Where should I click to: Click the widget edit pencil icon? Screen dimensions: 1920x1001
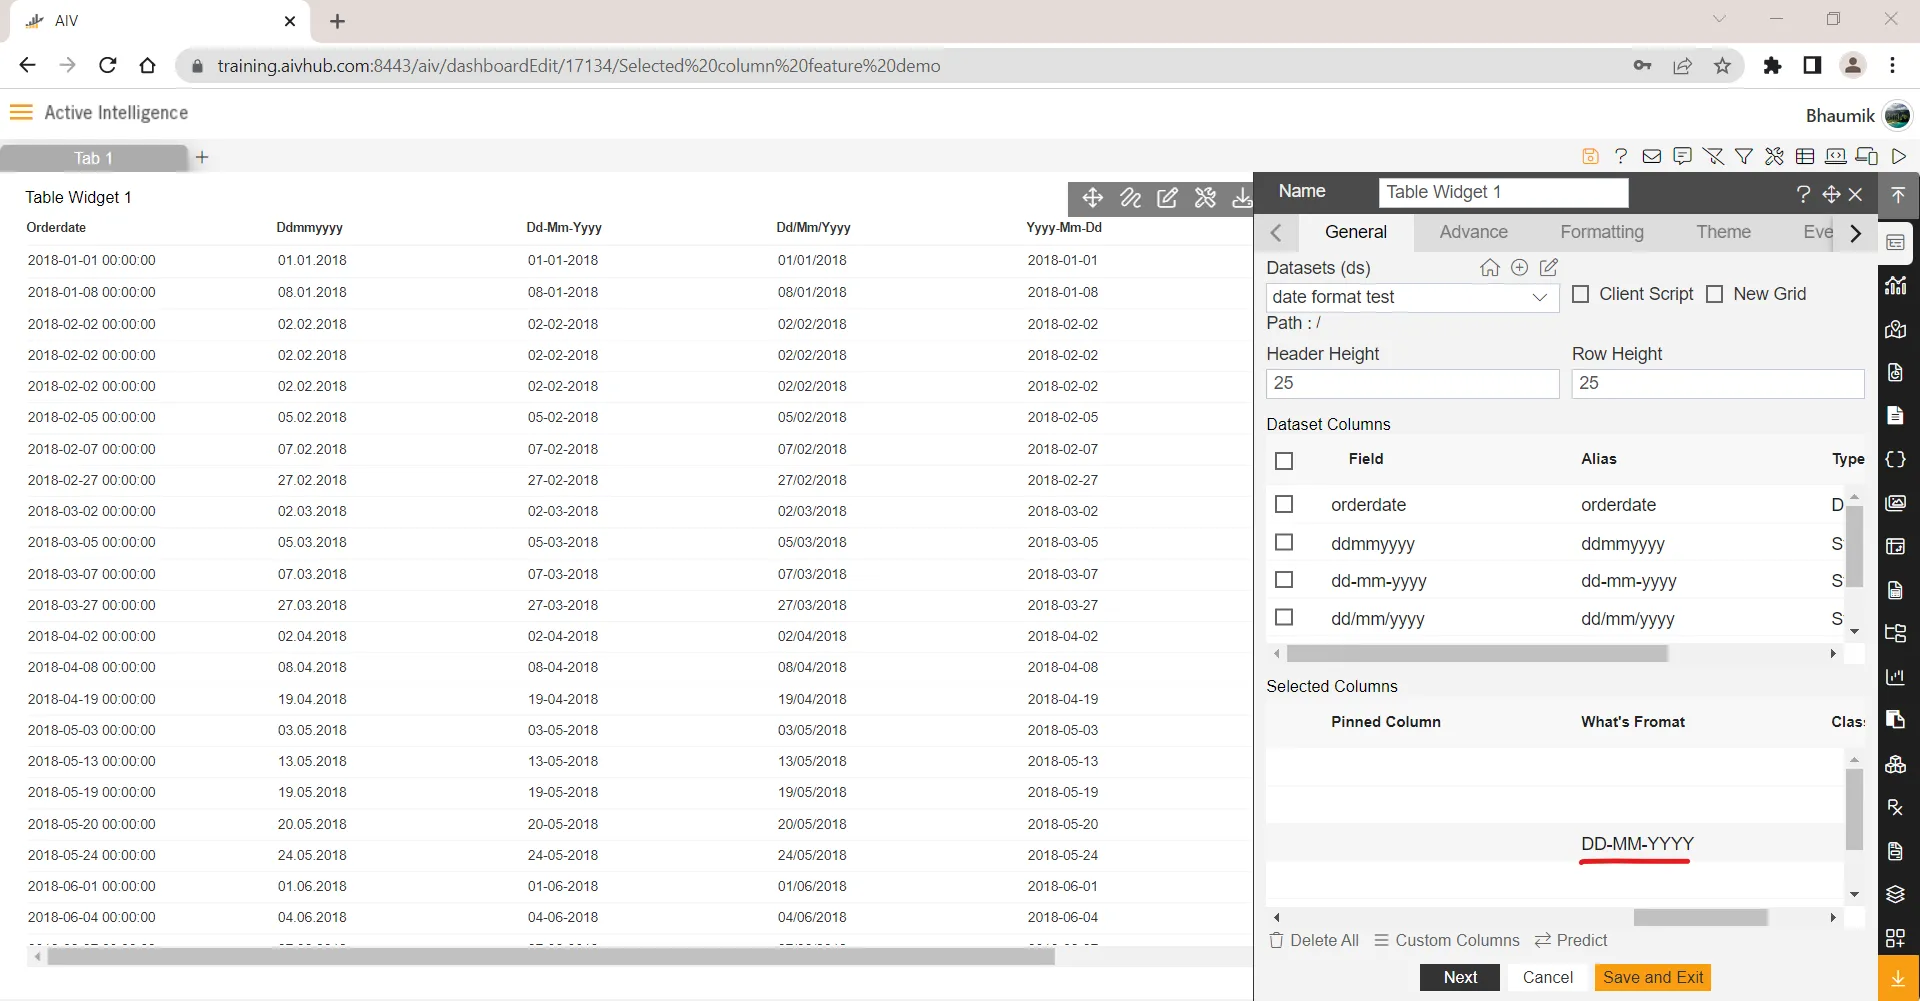(x=1167, y=198)
